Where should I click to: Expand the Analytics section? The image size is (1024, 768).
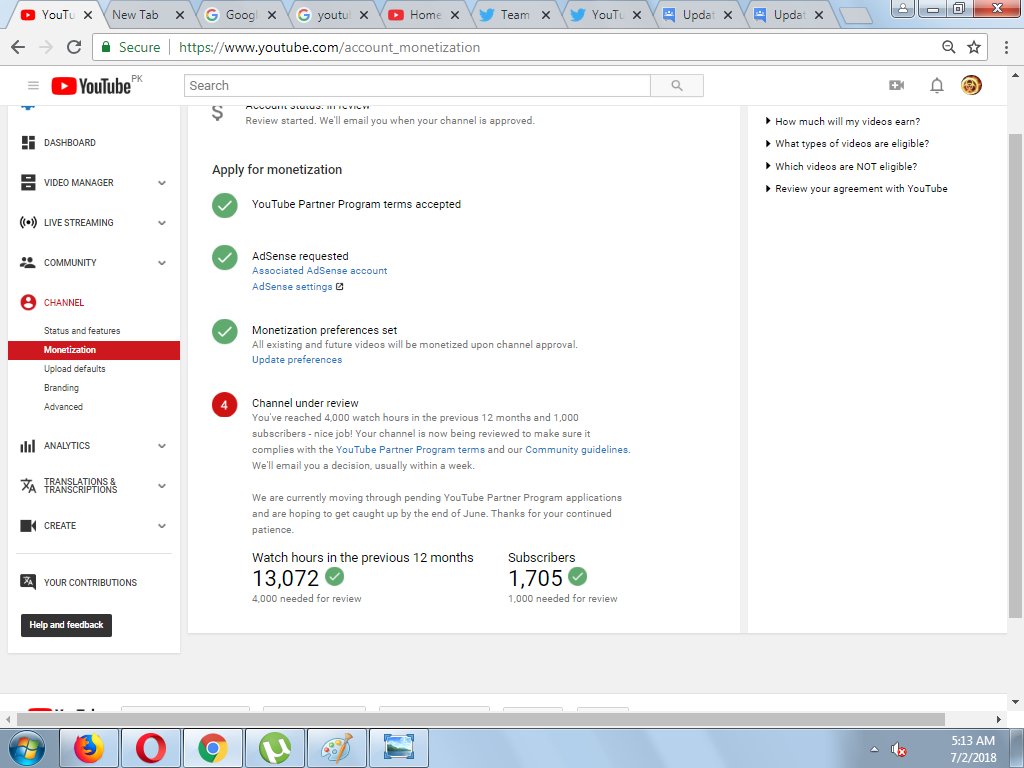tap(162, 446)
